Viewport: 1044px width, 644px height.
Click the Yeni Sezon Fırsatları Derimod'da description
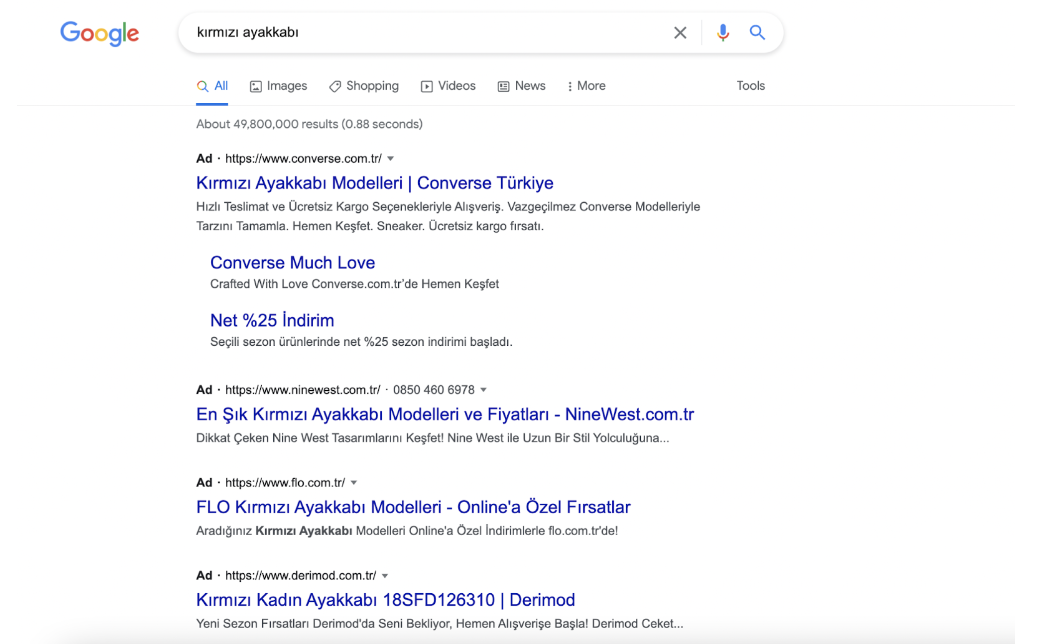point(439,623)
